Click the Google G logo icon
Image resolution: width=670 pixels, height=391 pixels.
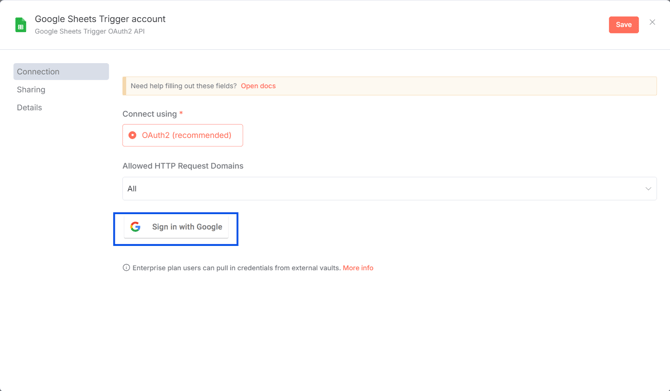[135, 227]
